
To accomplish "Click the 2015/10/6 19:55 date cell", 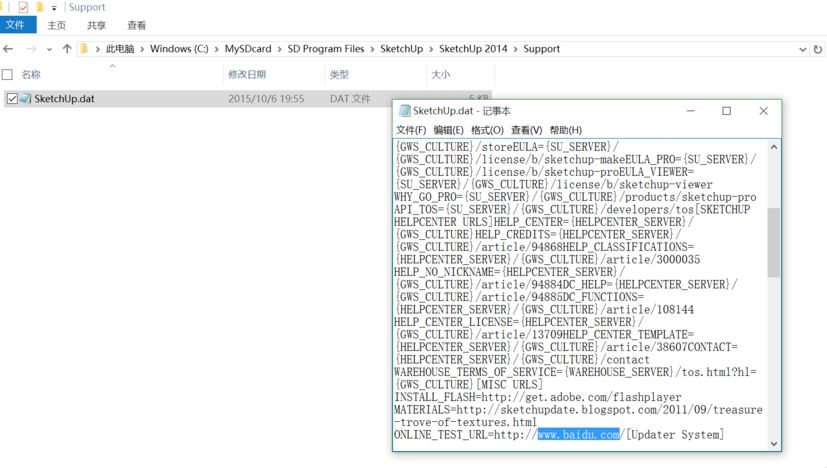I will [266, 99].
